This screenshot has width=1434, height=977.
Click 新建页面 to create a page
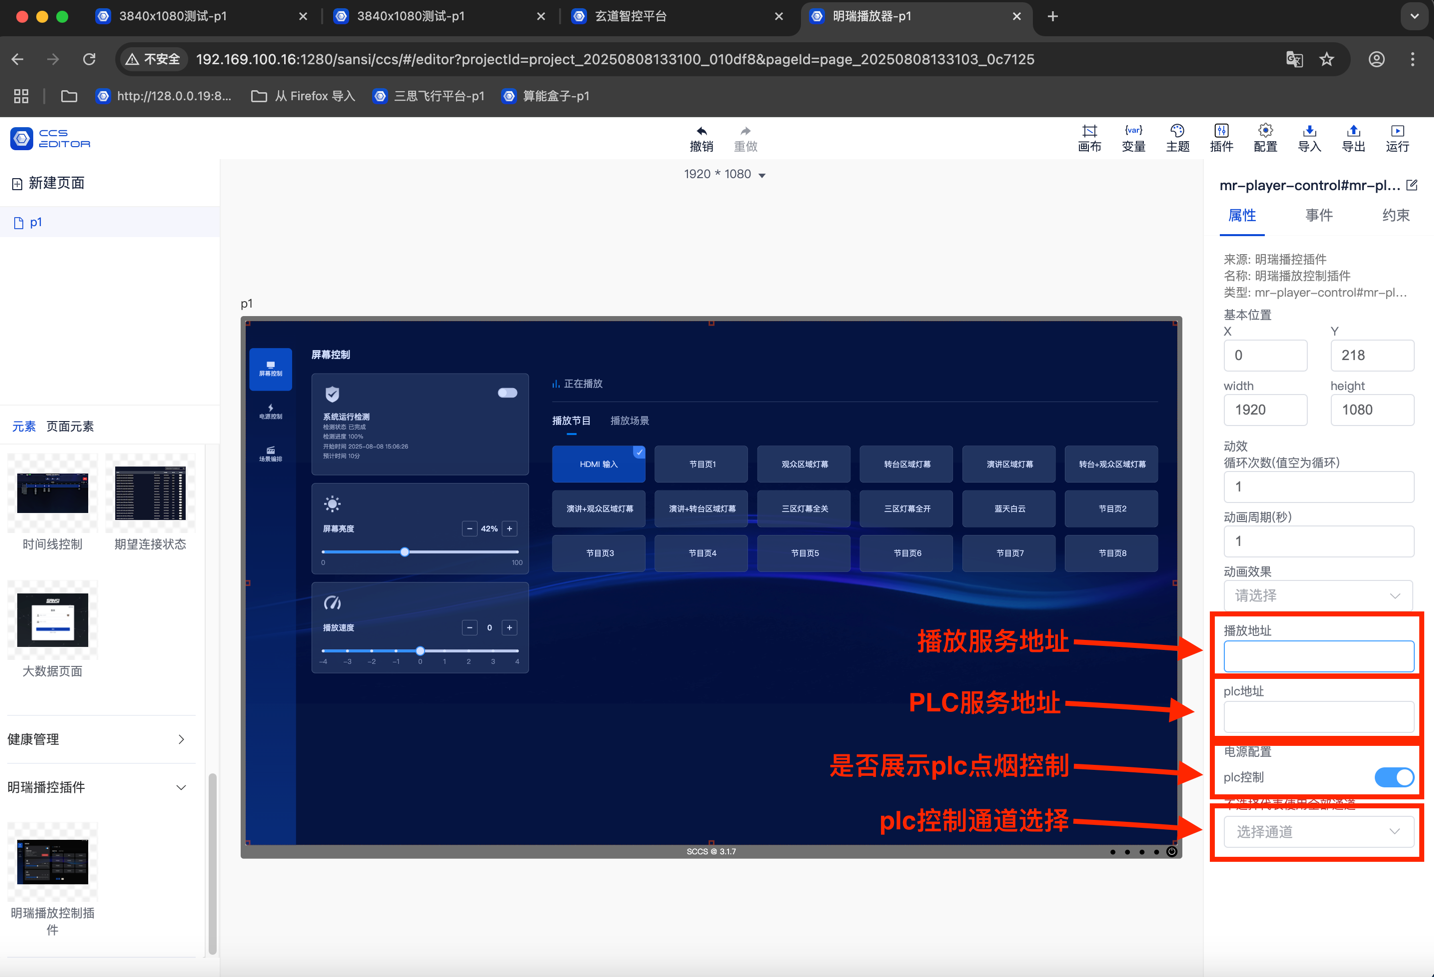click(x=48, y=183)
